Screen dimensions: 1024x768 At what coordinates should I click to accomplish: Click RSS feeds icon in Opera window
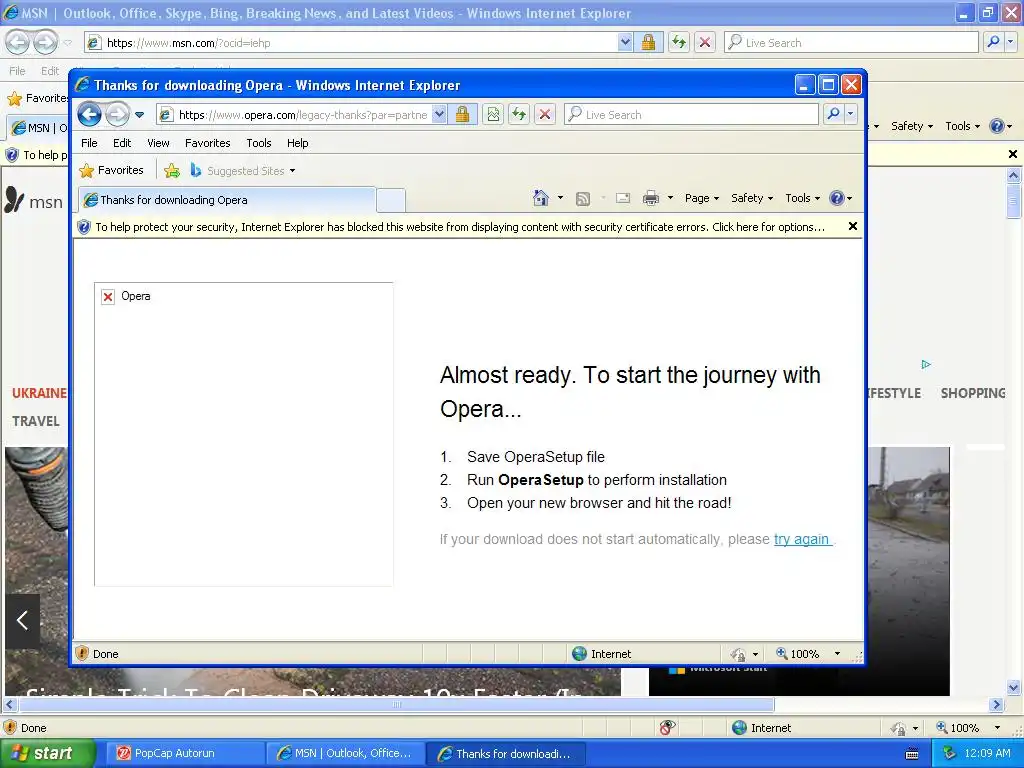[x=583, y=199]
